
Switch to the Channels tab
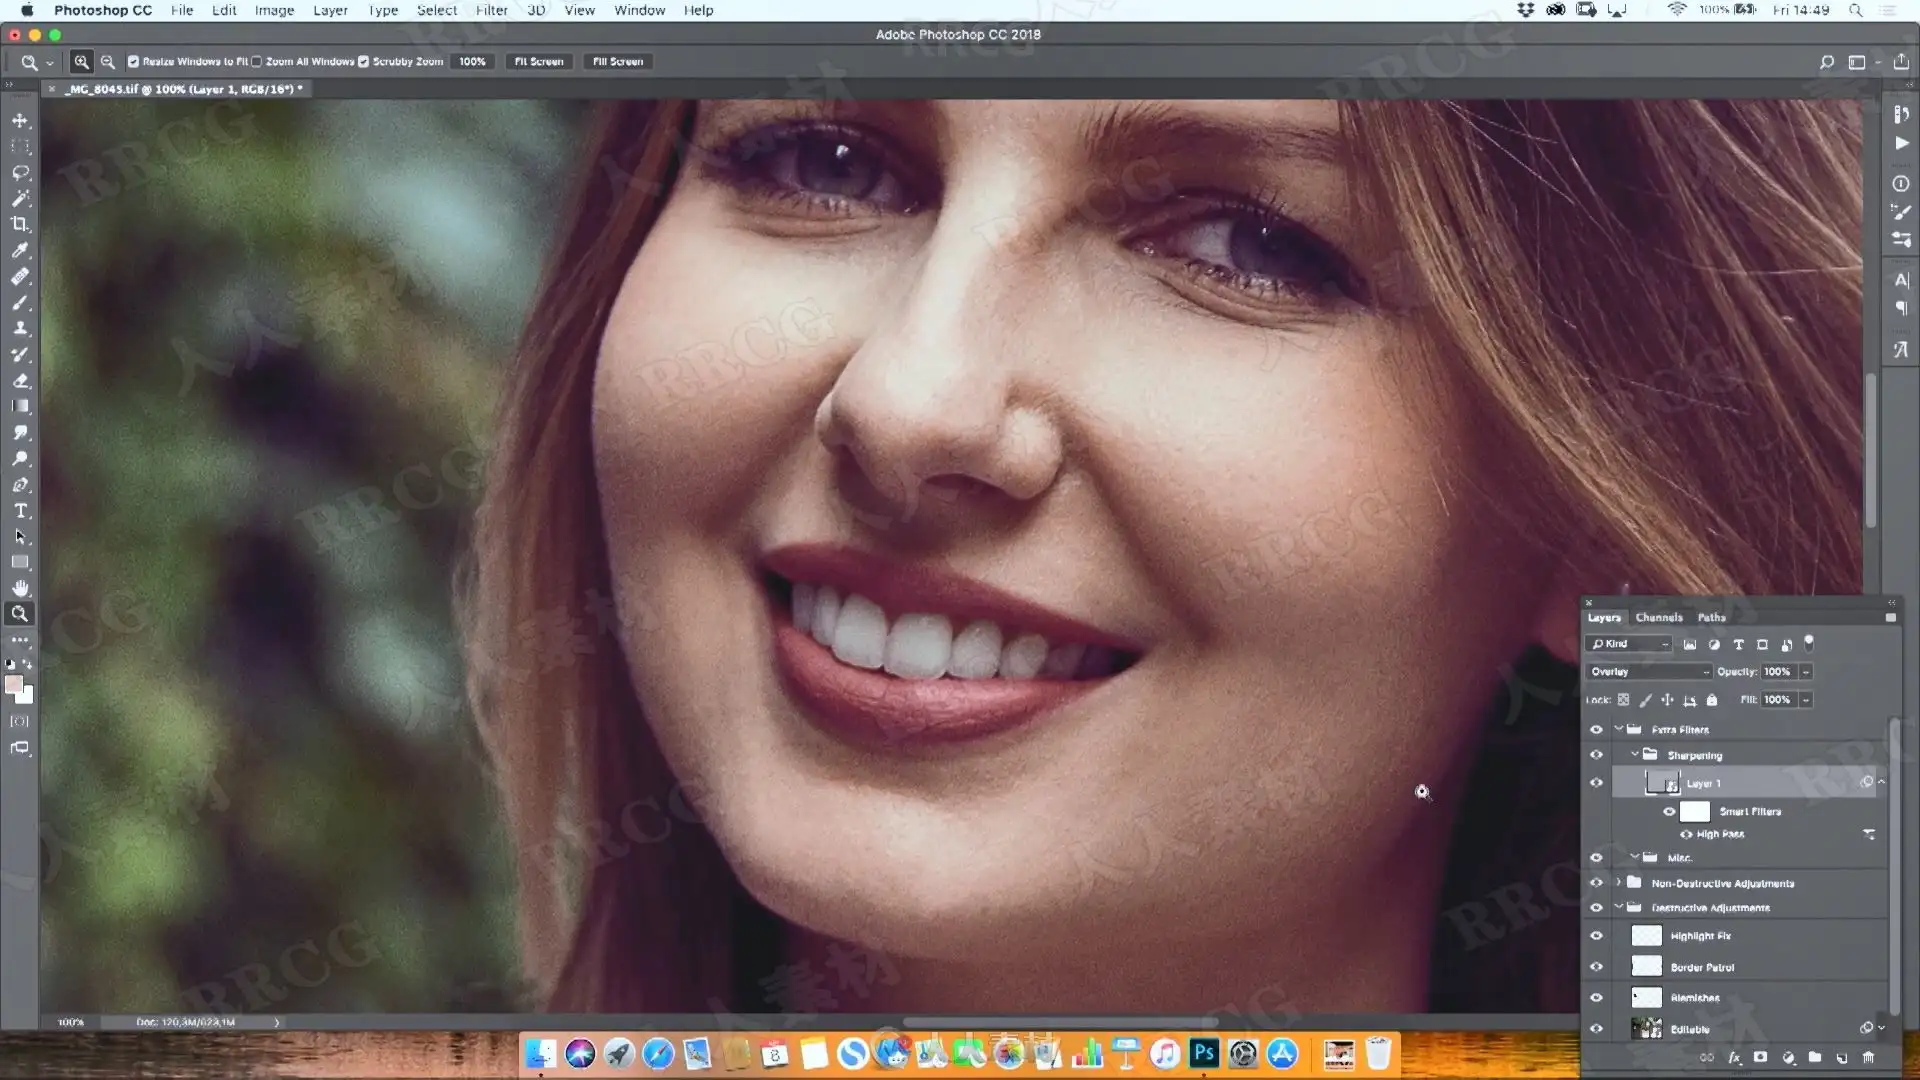[1658, 617]
